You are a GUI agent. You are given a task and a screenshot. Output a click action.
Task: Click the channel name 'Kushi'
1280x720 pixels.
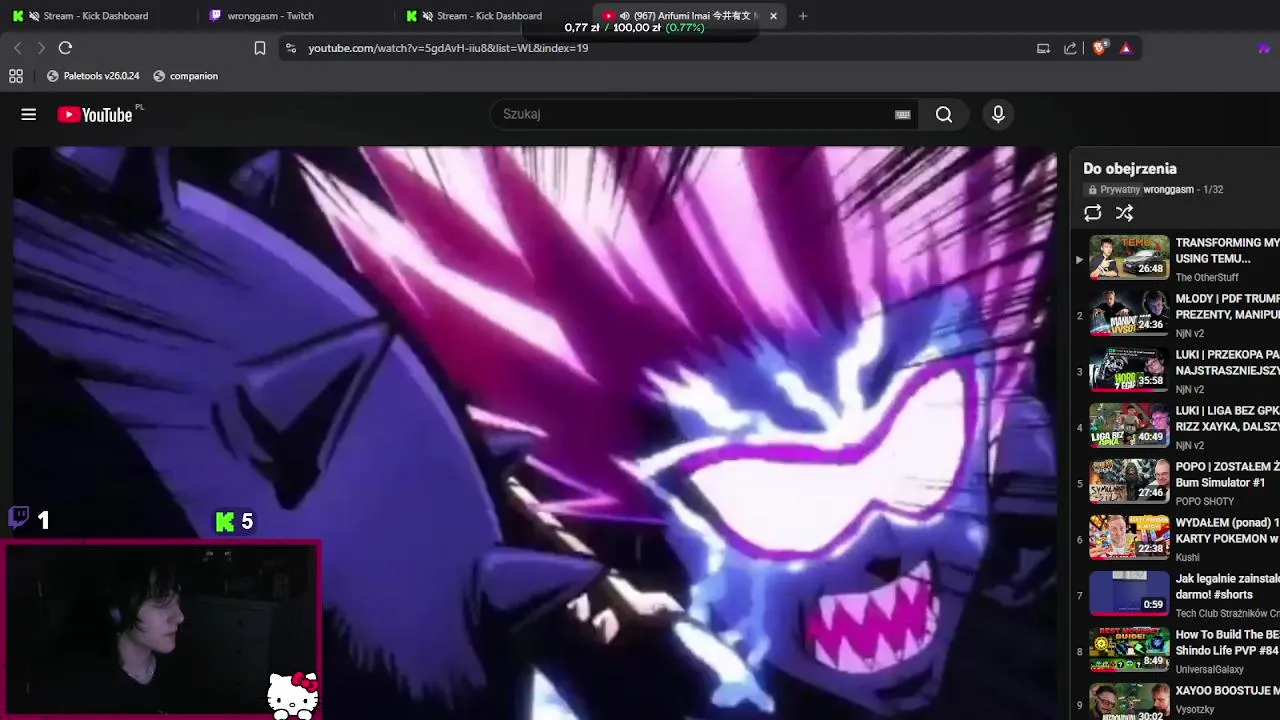(x=1187, y=558)
